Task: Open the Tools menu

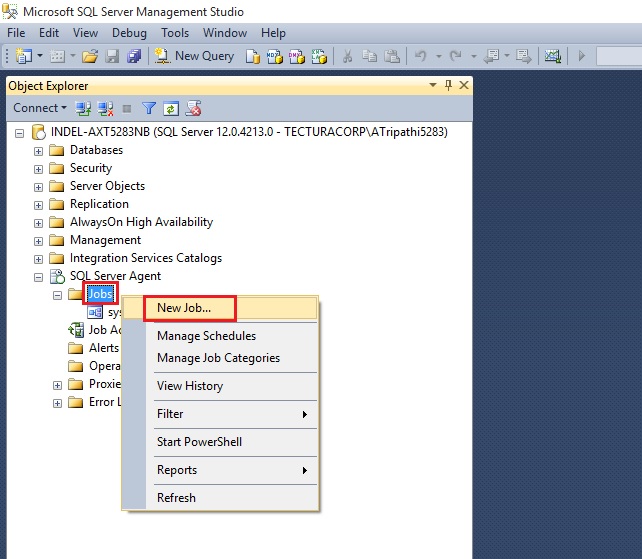Action: [175, 33]
